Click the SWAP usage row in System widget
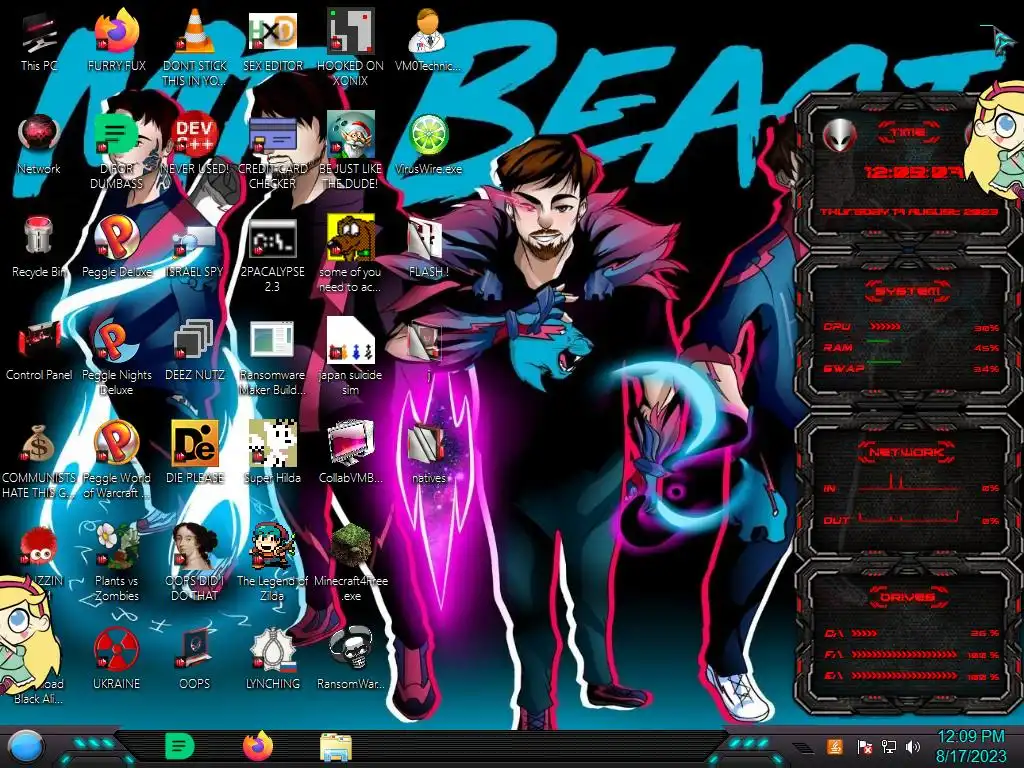This screenshot has height=768, width=1024. point(911,368)
